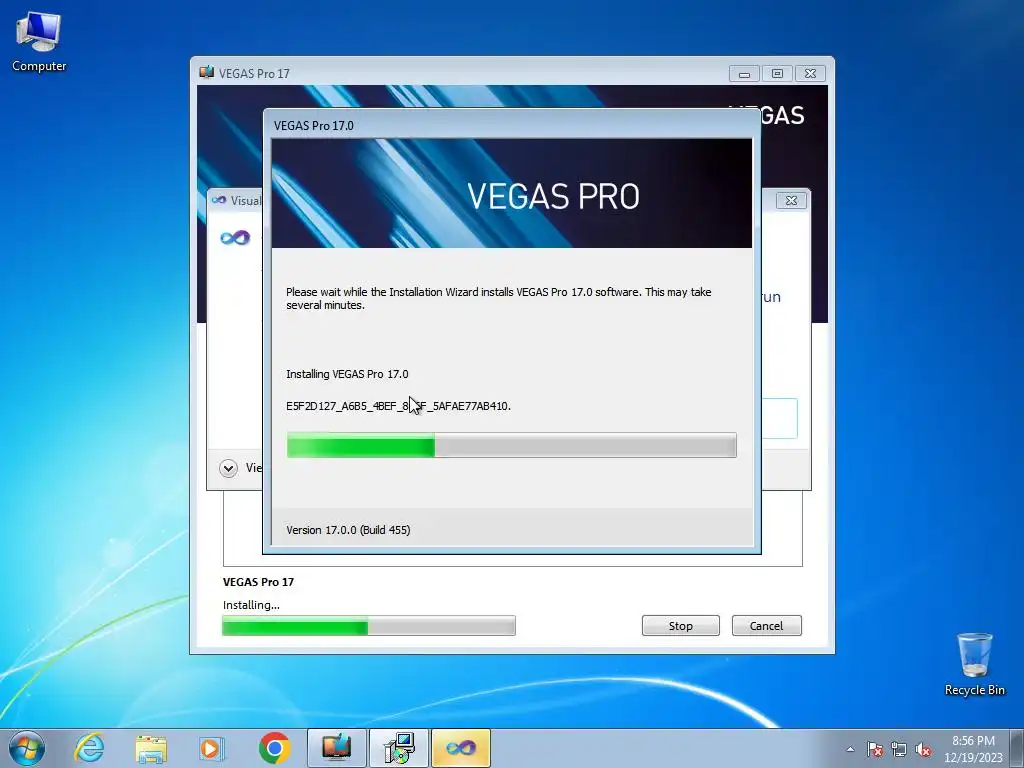Open the Recycle Bin desktop icon

[x=974, y=664]
